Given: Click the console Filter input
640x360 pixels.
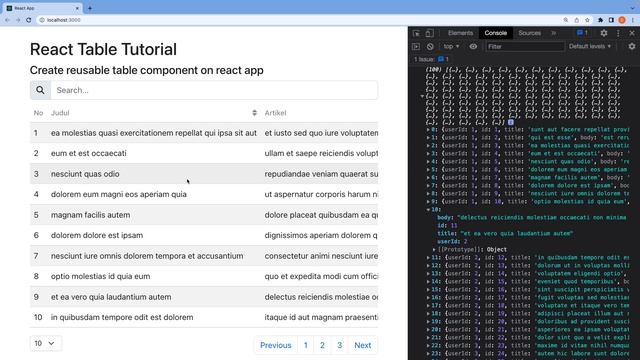Looking at the screenshot, I should [524, 47].
